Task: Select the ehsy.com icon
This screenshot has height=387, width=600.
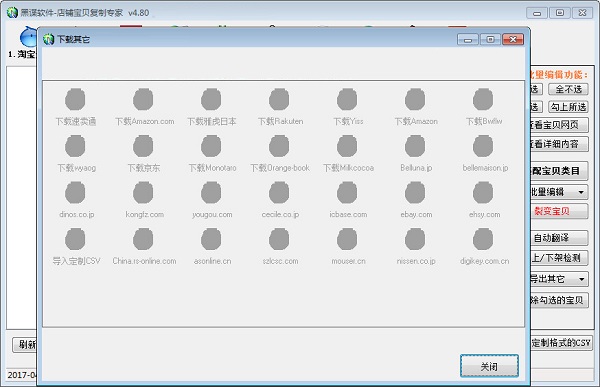Action: pos(483,193)
